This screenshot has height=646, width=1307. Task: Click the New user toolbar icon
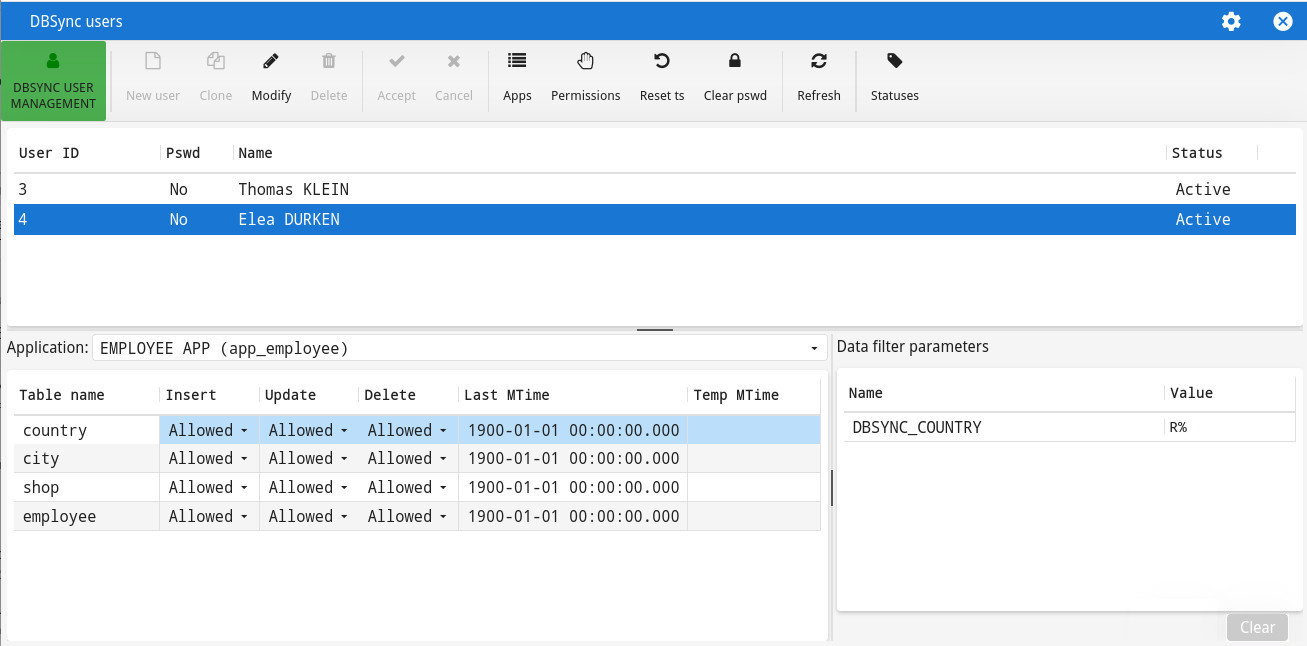coord(153,62)
